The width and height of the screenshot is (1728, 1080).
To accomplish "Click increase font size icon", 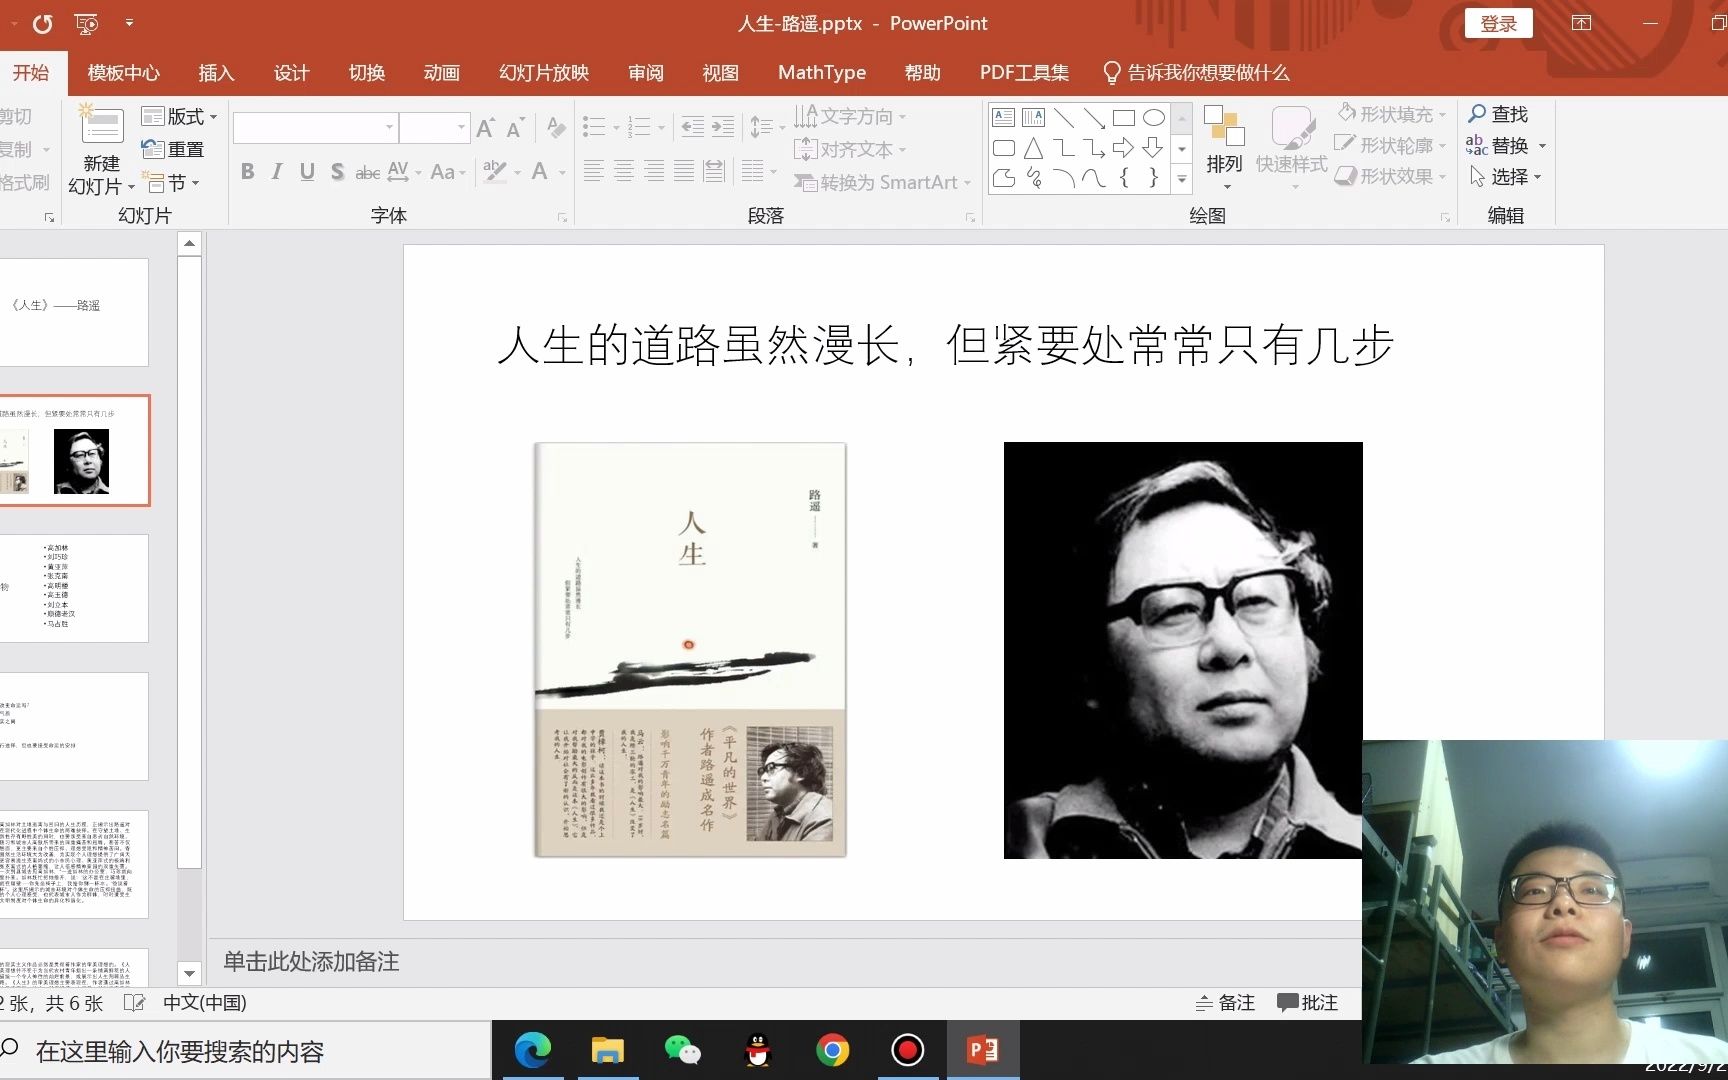I will 486,128.
